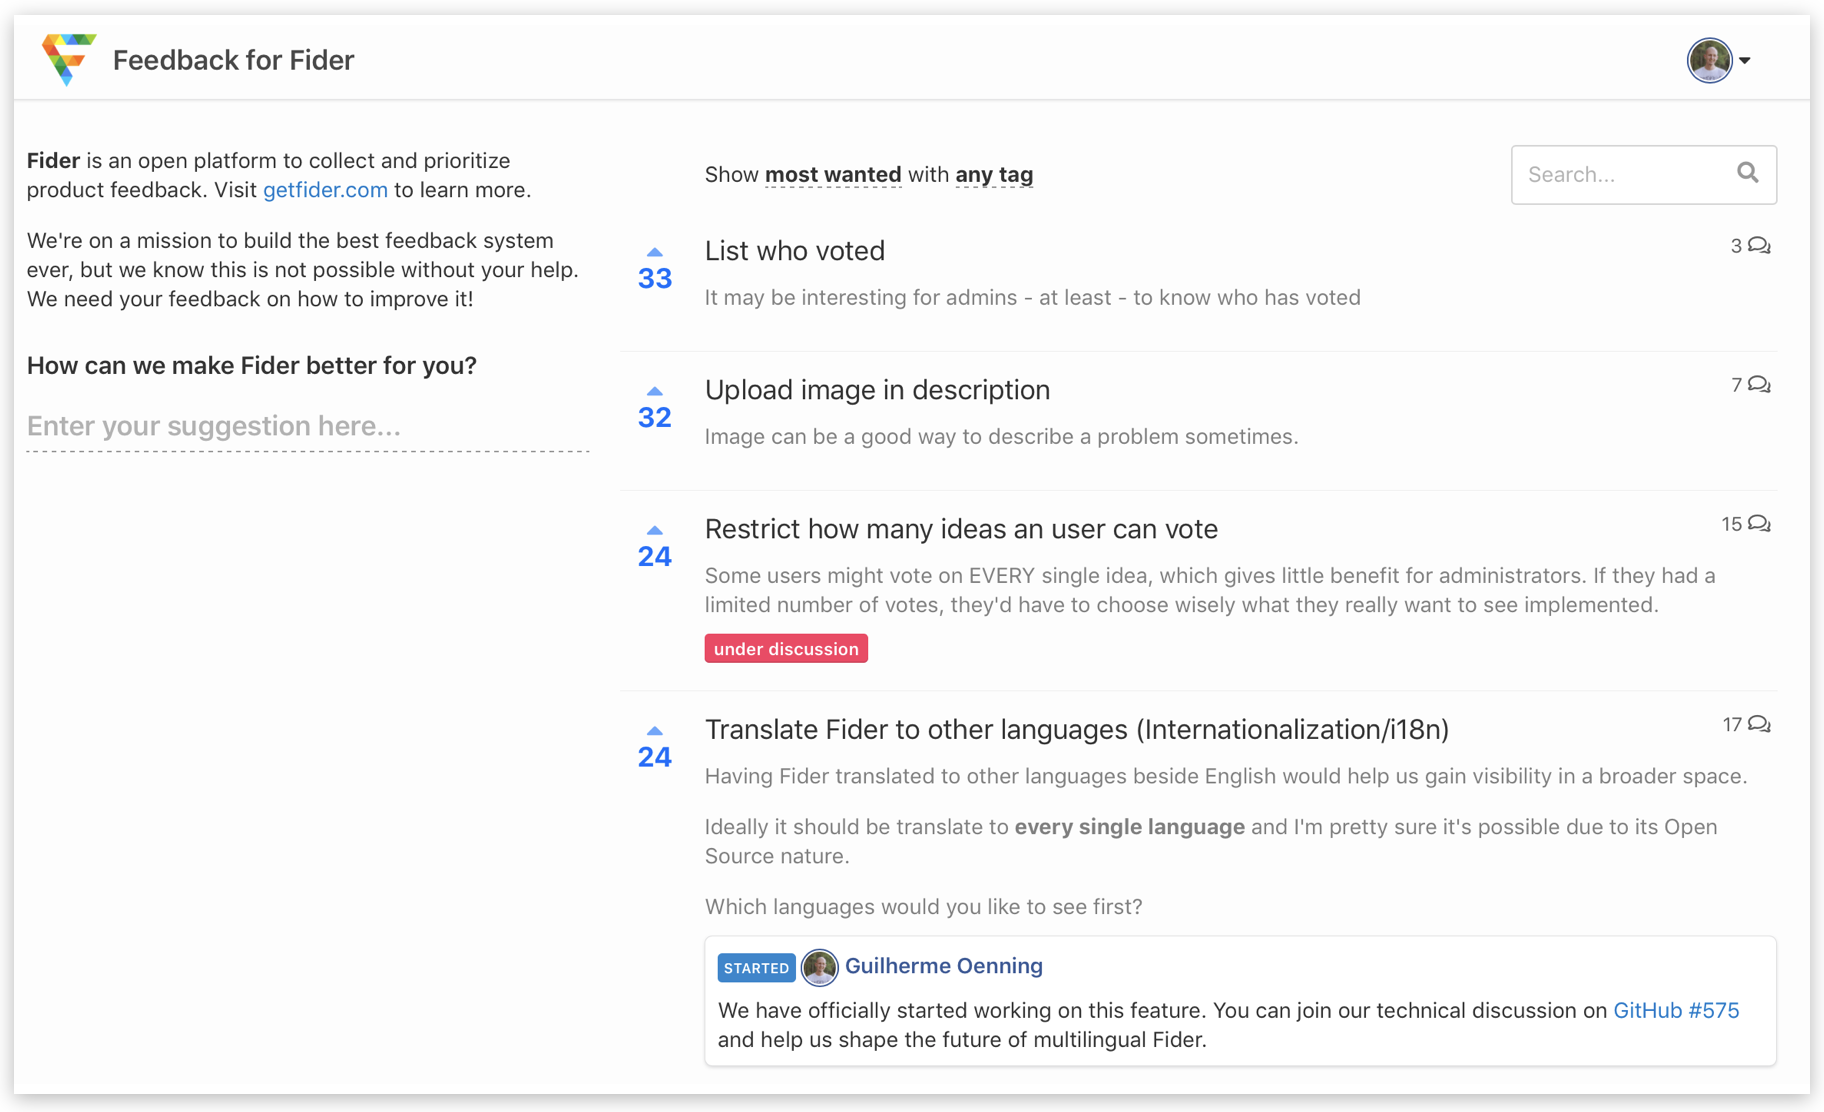Click the name Guilherme Oenning

[944, 966]
